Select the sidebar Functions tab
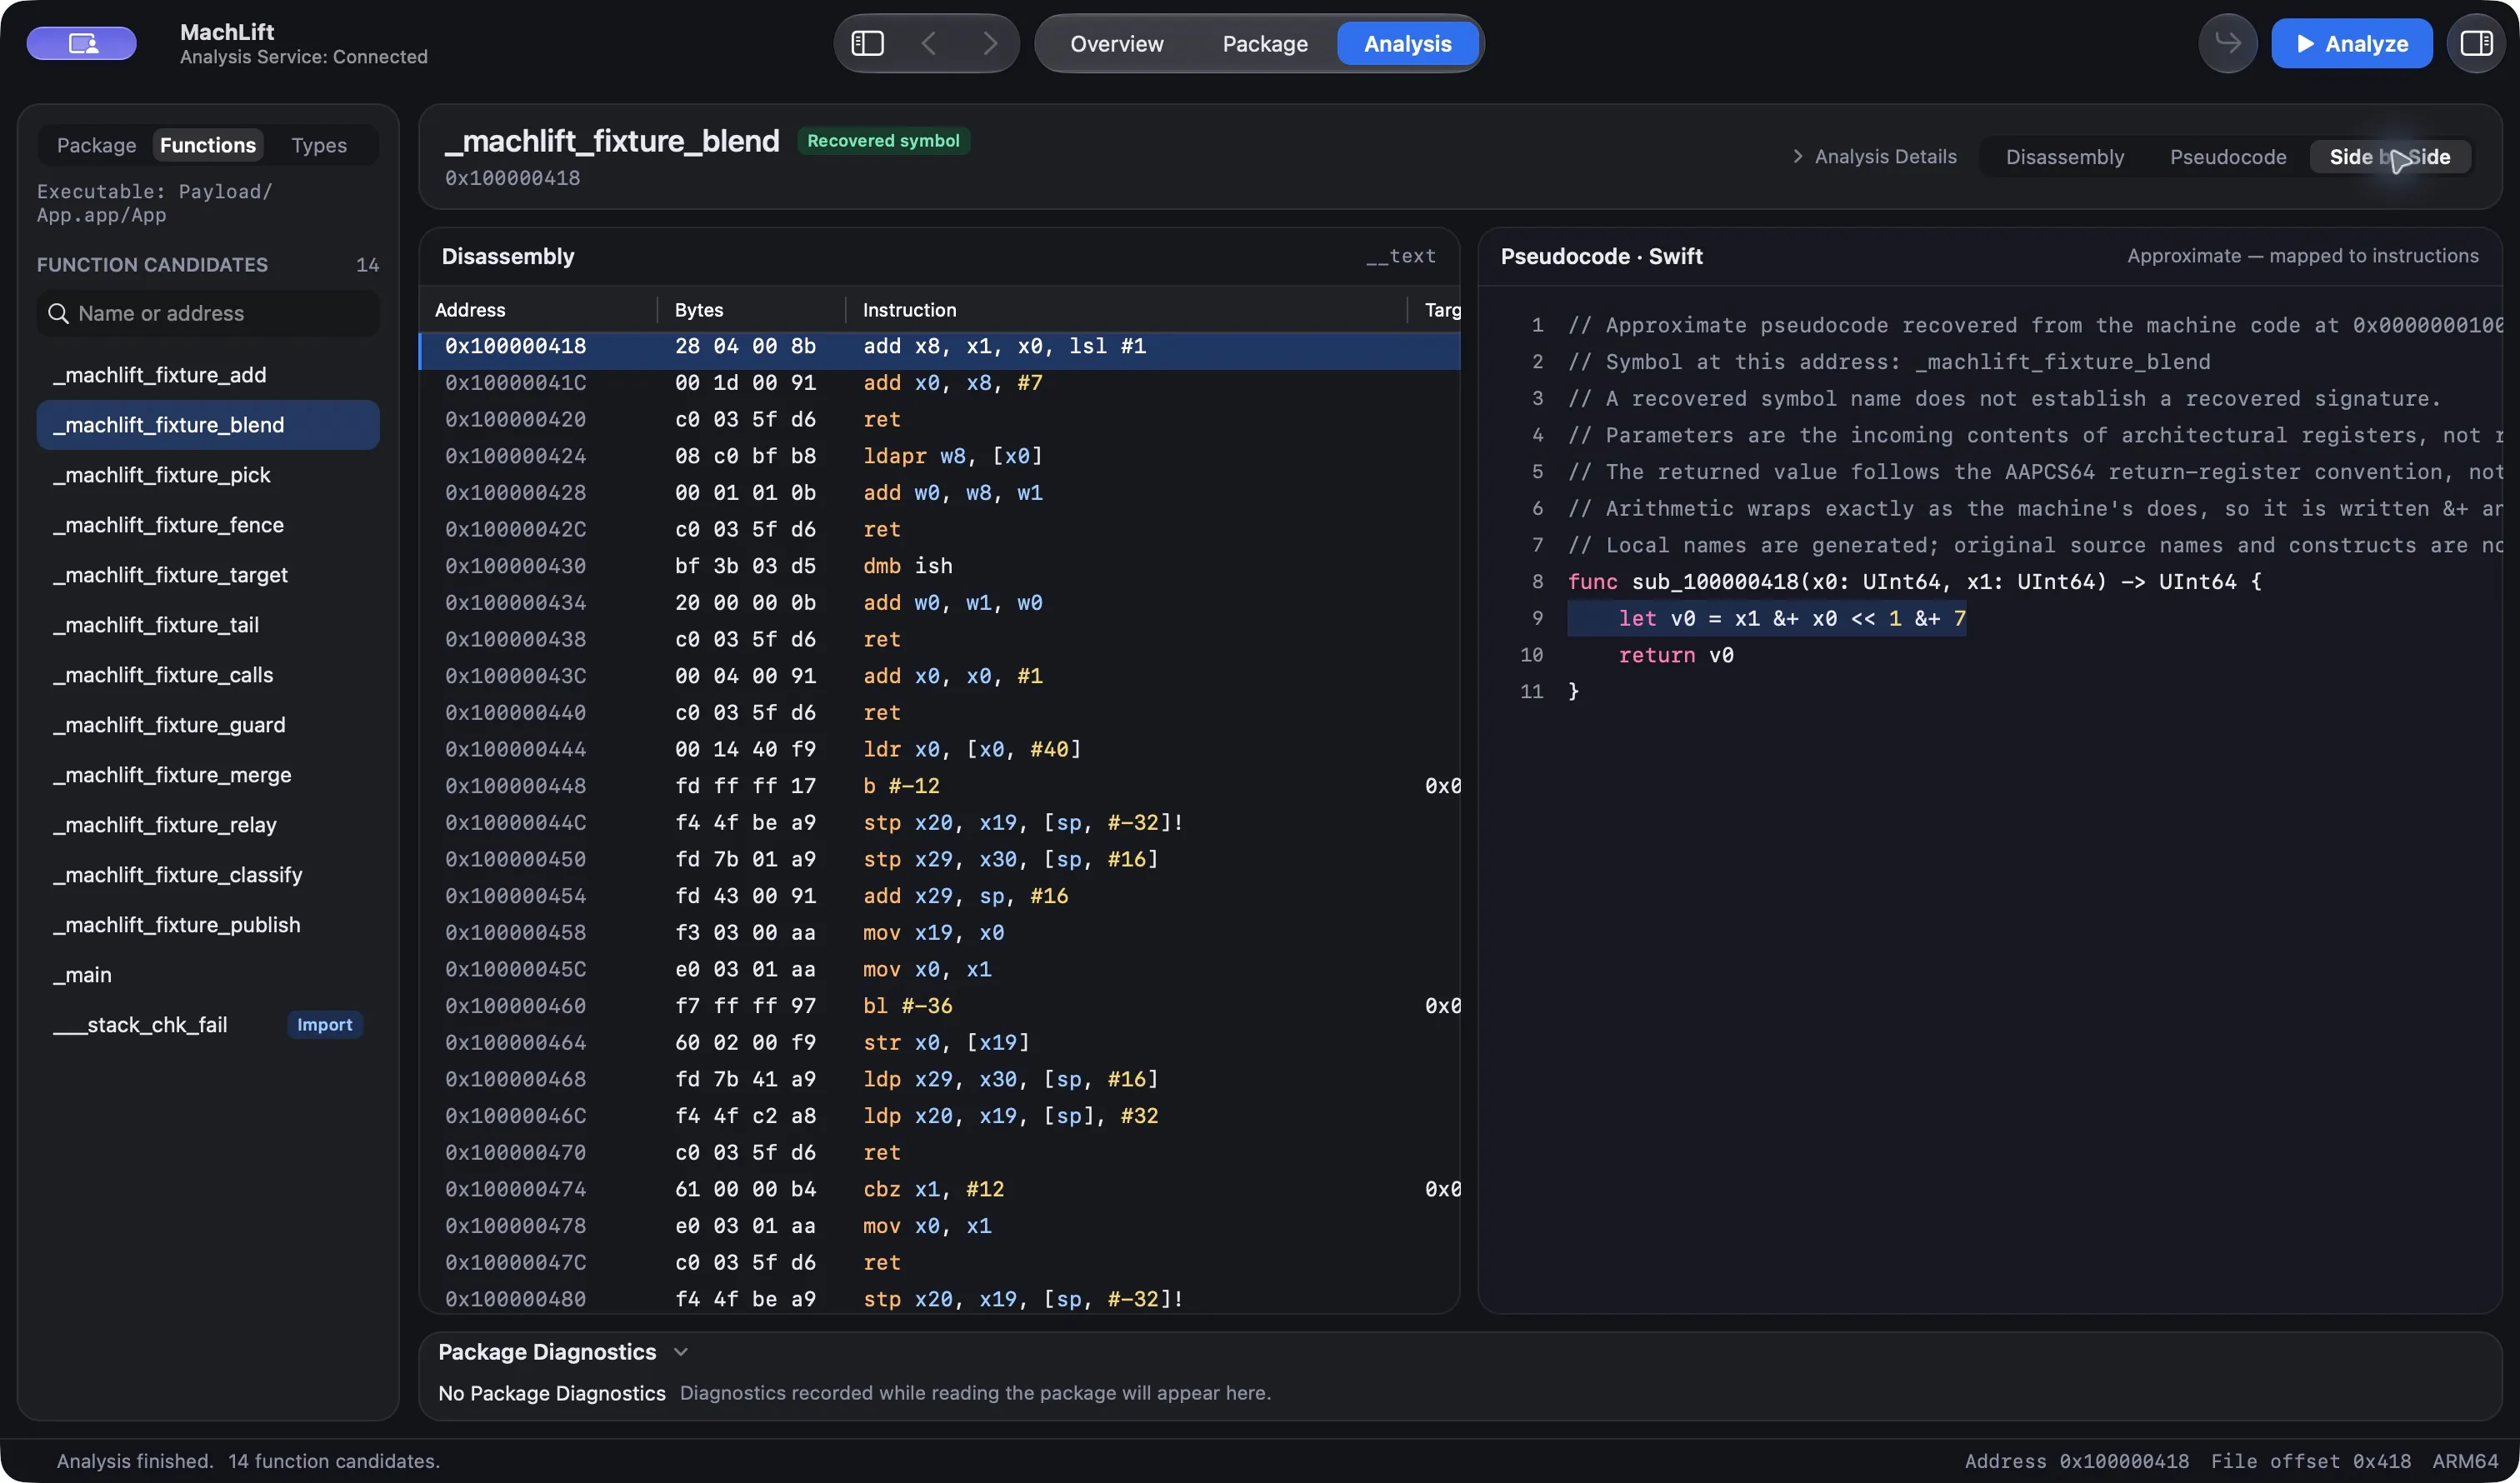2520x1483 pixels. pyautogui.click(x=207, y=145)
